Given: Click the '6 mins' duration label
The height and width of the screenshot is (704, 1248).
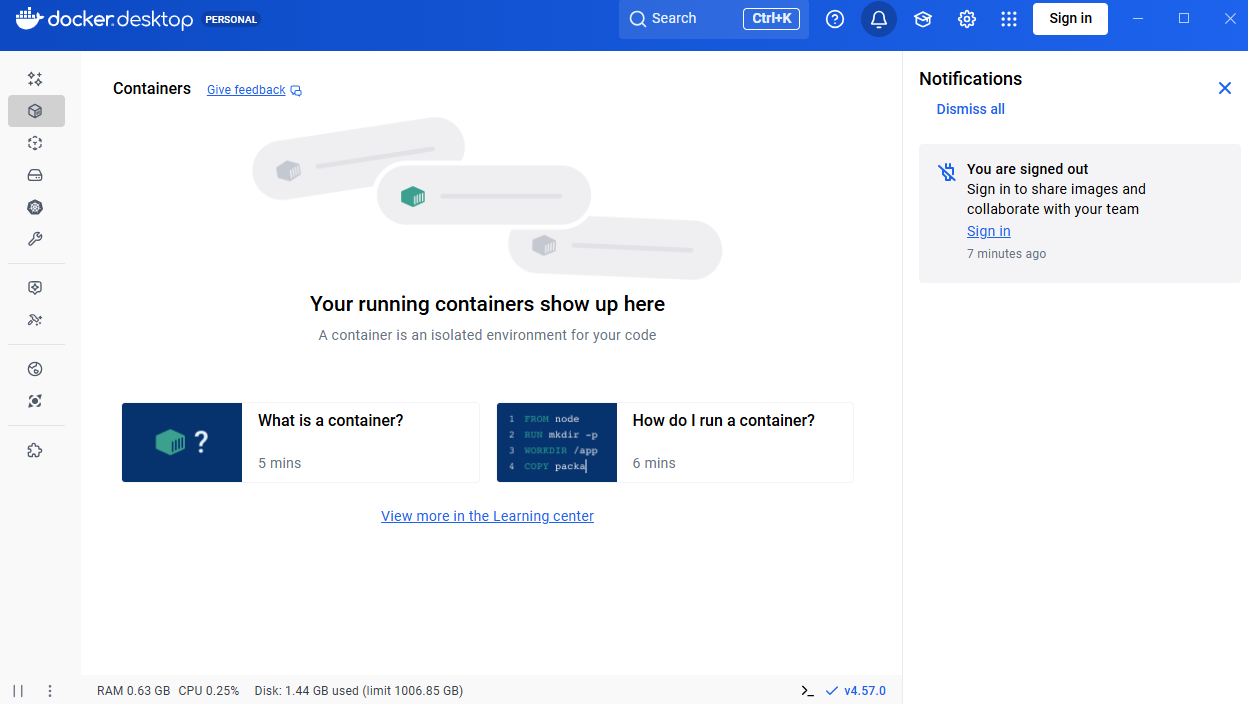Looking at the screenshot, I should tap(654, 463).
